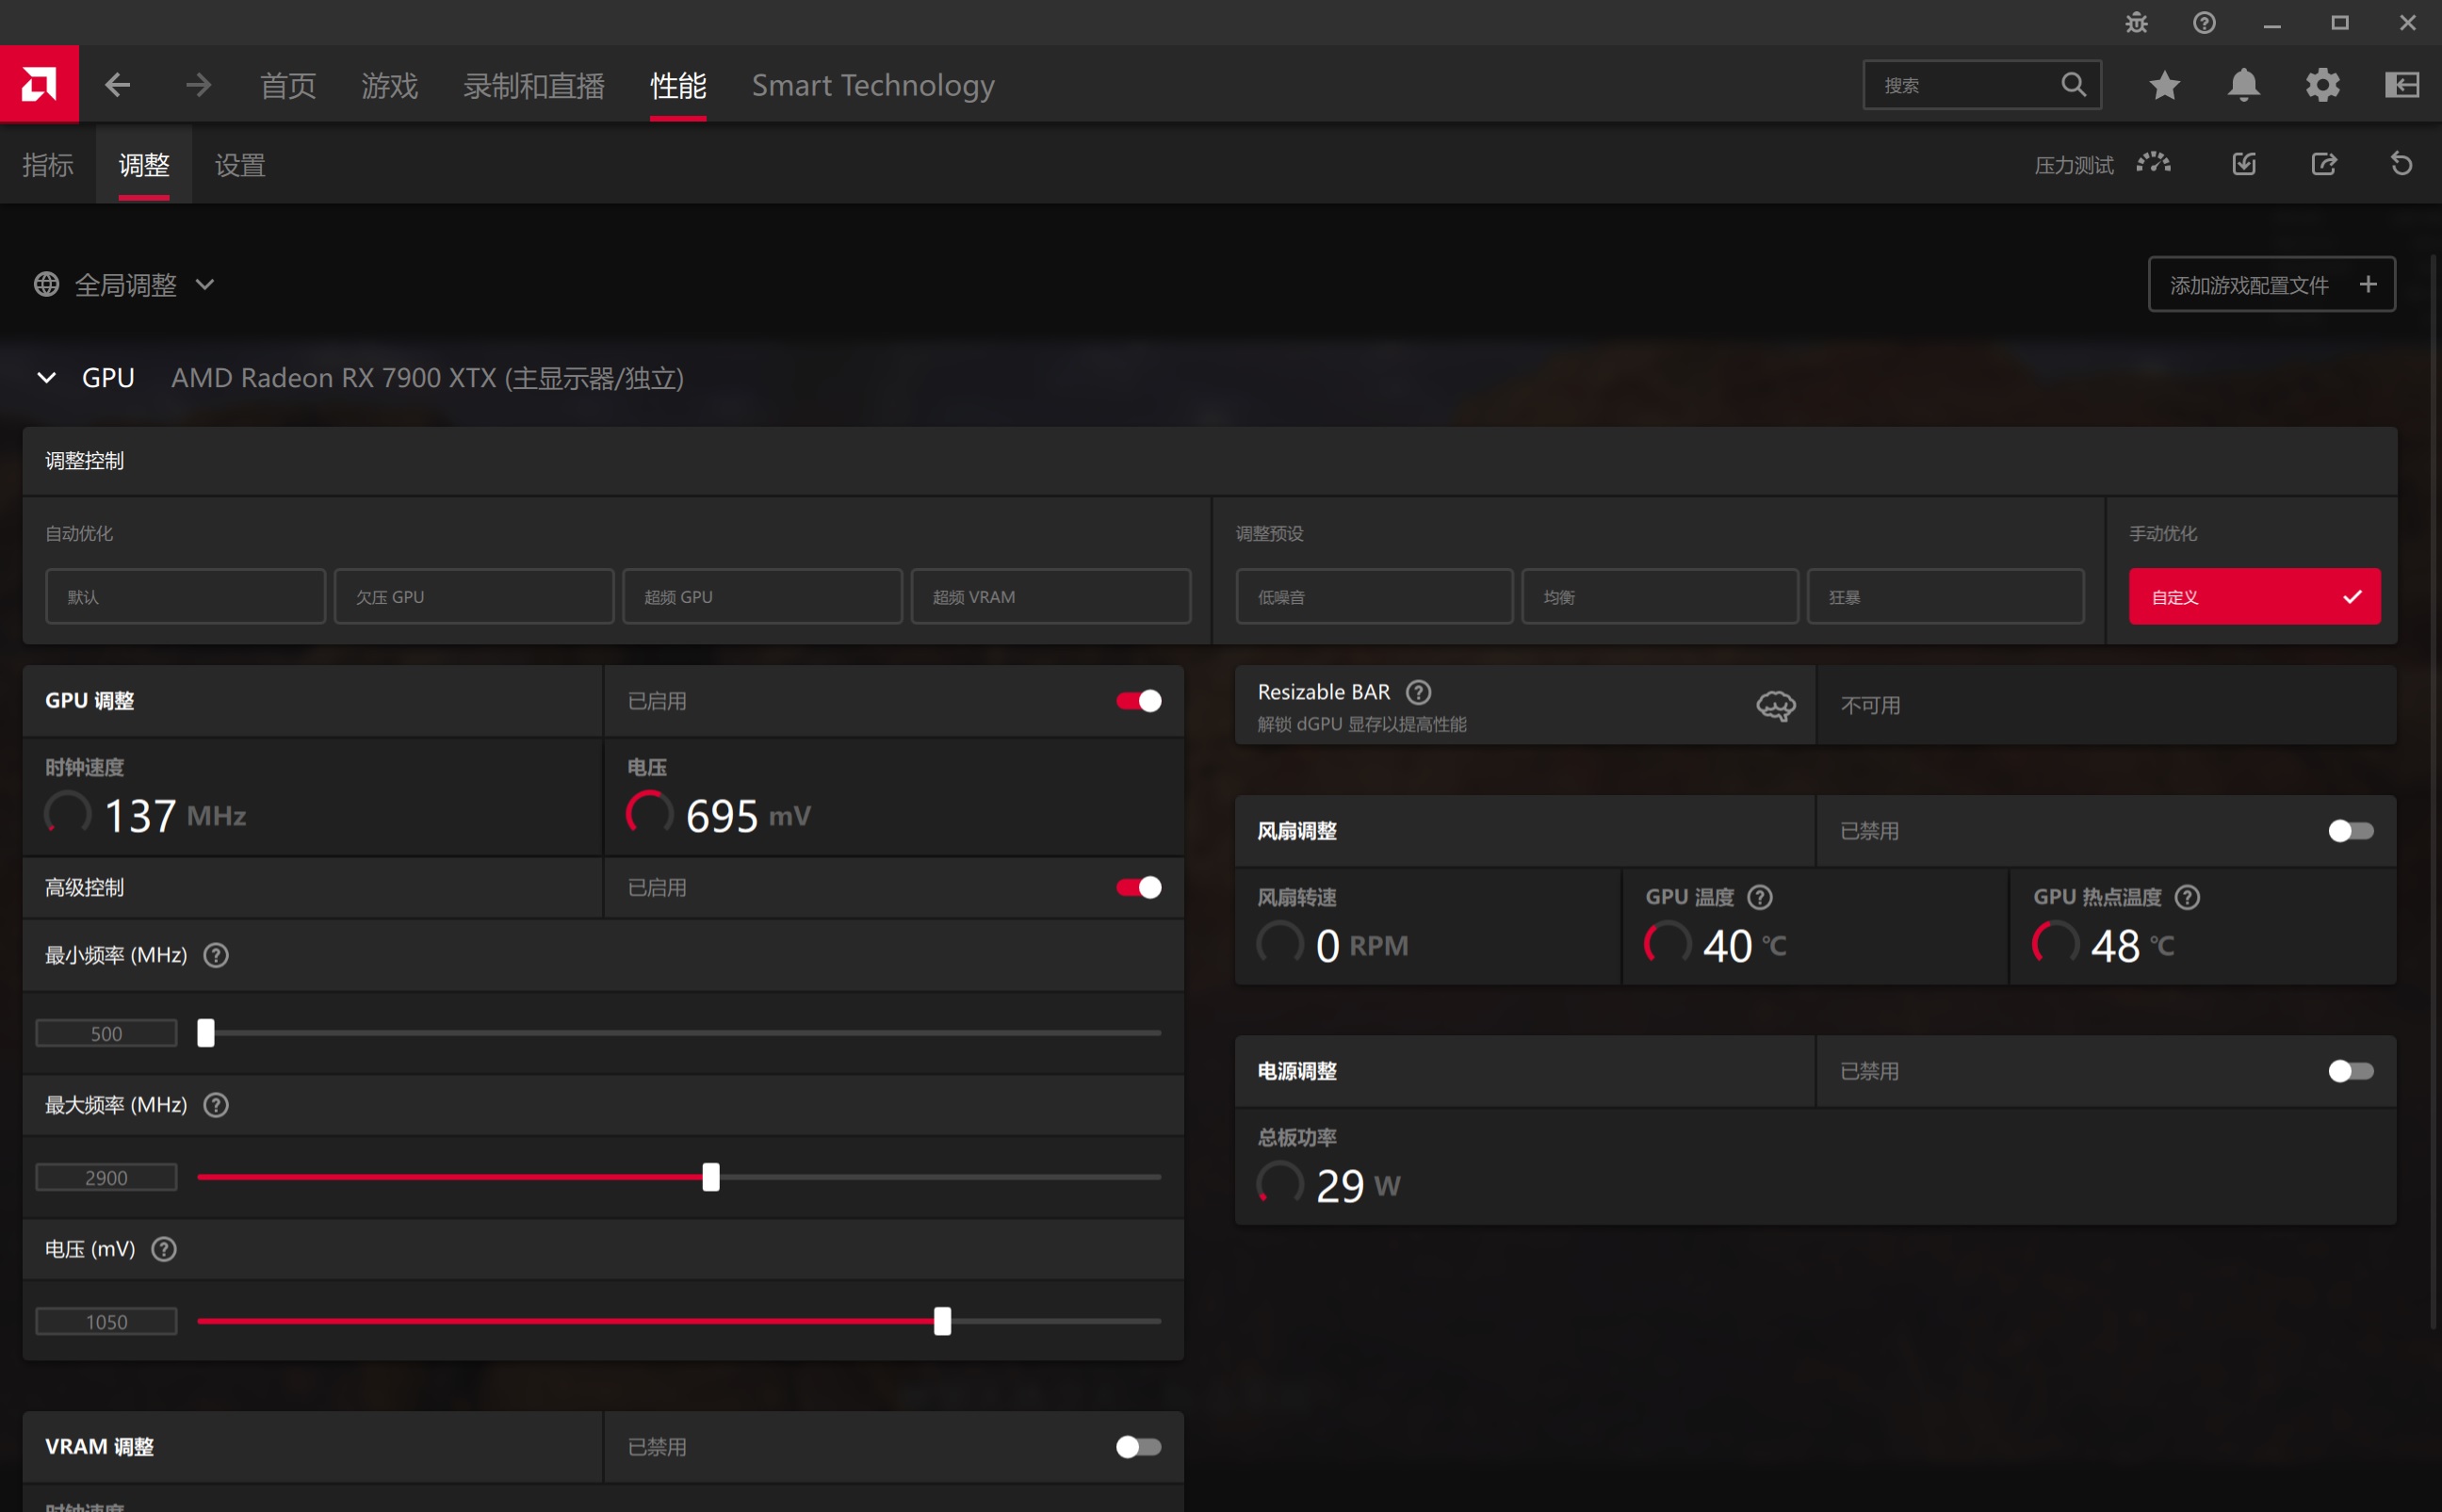Switch to the 设置 subtab

(x=240, y=165)
